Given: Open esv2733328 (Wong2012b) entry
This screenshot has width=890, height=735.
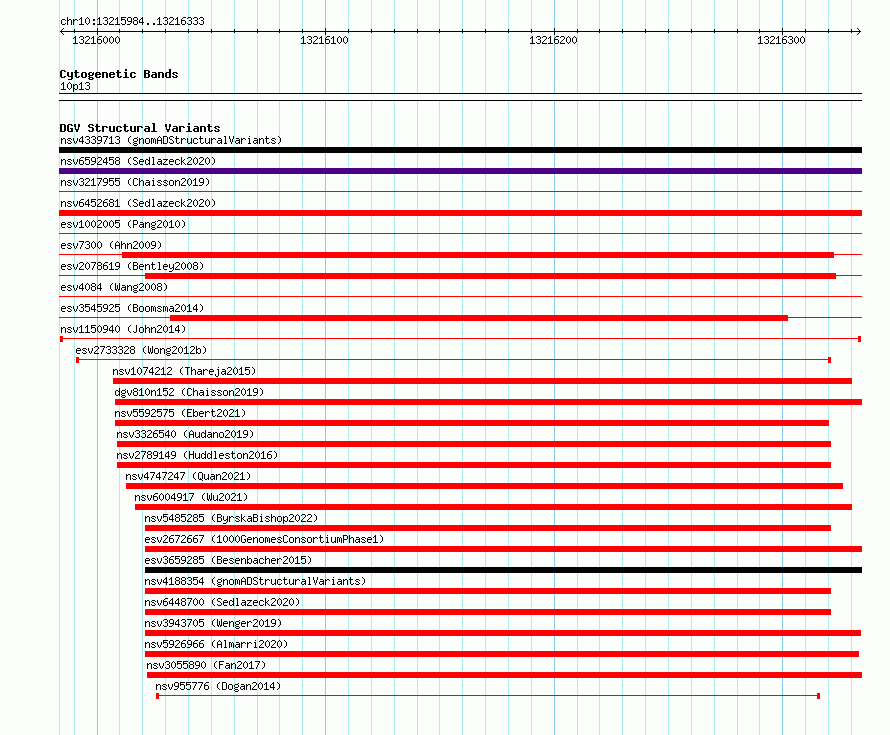Looking at the screenshot, I should 141,350.
